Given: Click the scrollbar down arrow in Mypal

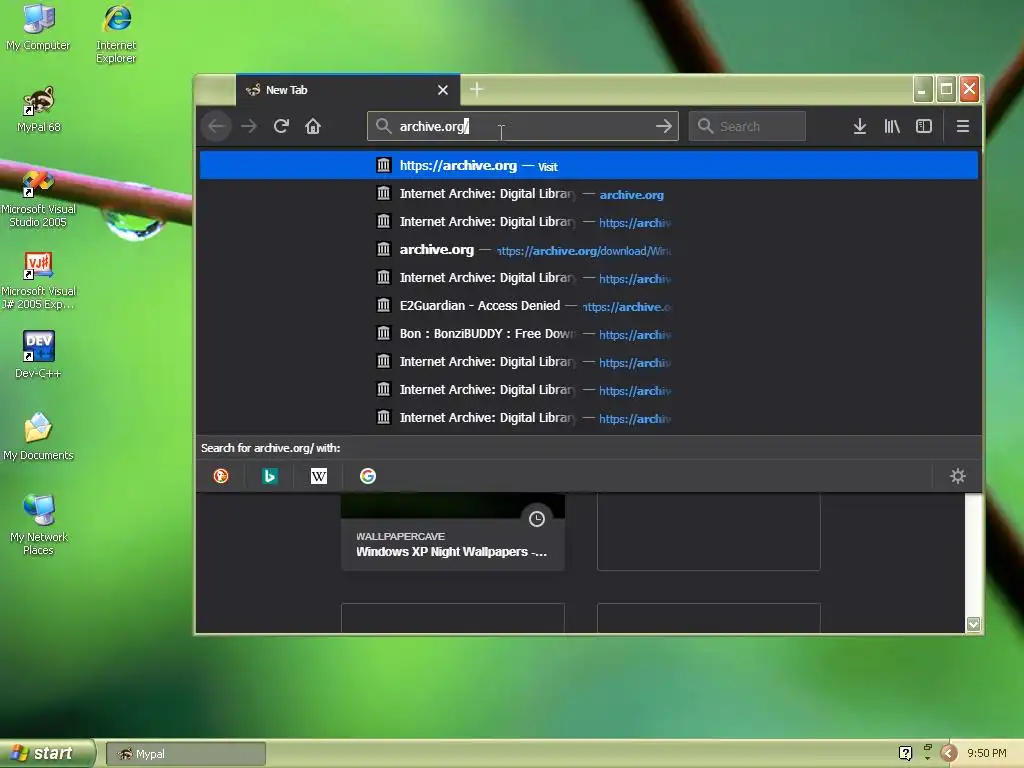Looking at the screenshot, I should click(973, 624).
